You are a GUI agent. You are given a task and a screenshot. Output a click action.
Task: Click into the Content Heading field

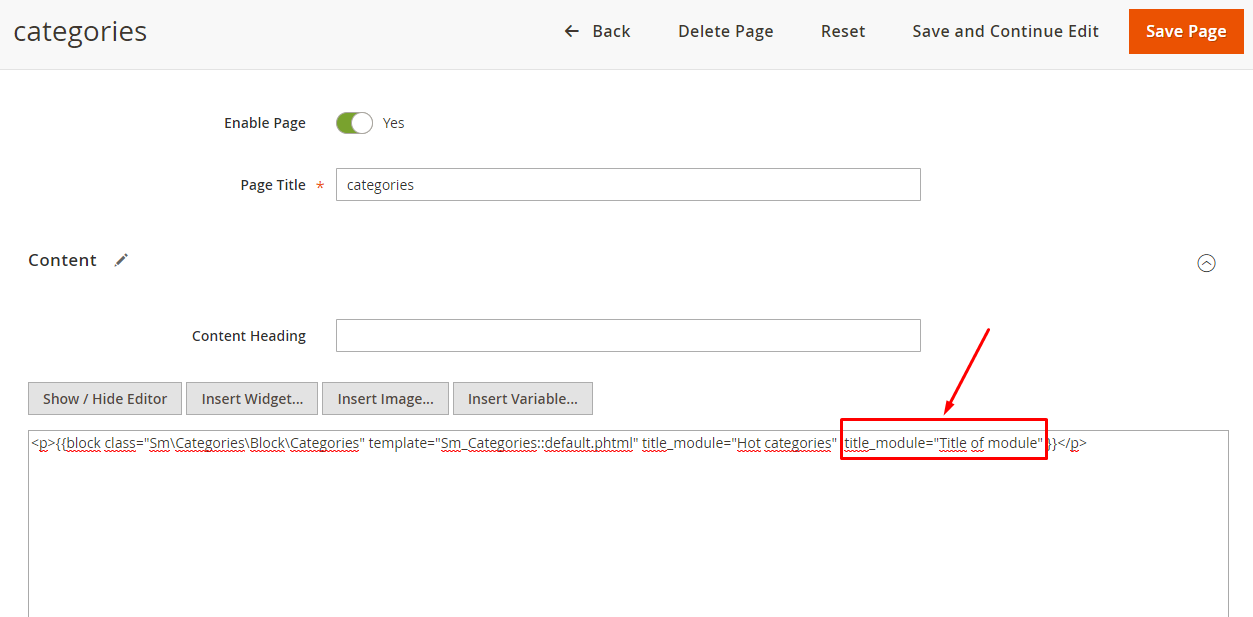click(x=628, y=336)
